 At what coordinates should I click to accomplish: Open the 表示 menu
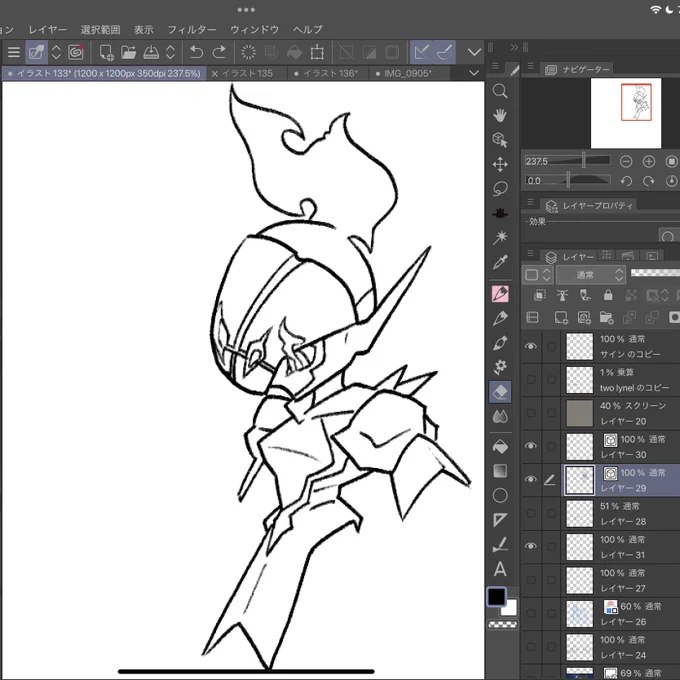click(144, 29)
